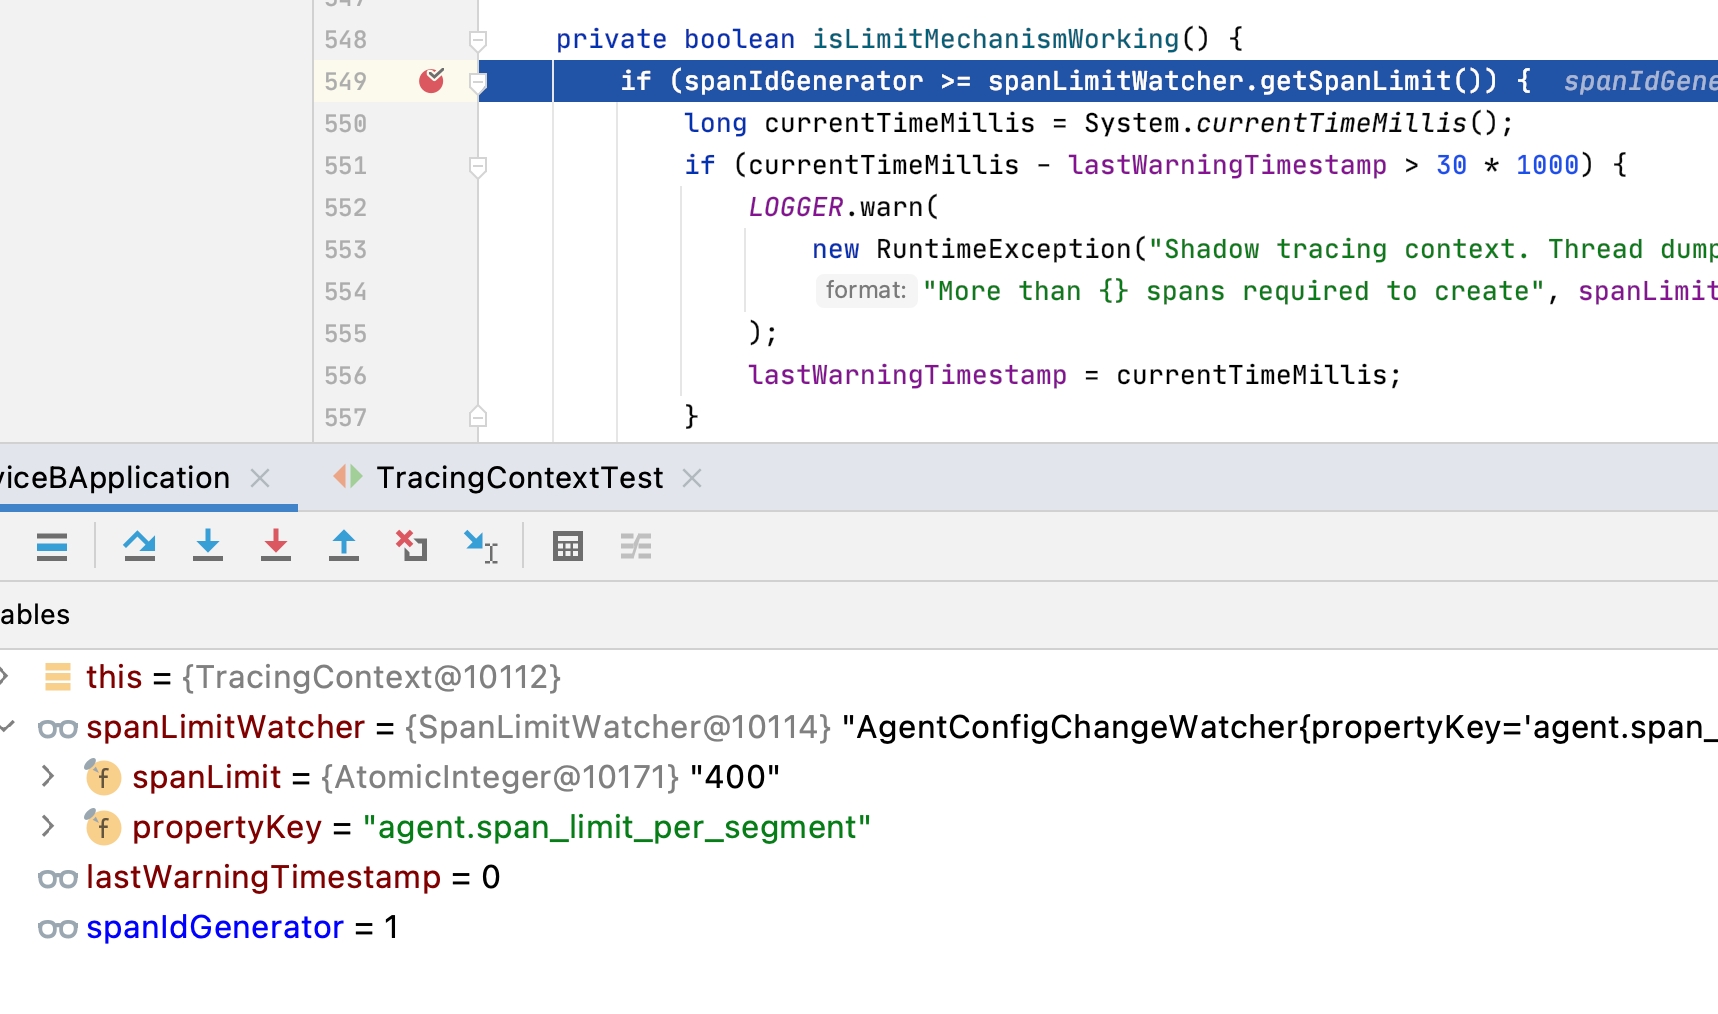Click the Show Execution Point icon

point(52,546)
